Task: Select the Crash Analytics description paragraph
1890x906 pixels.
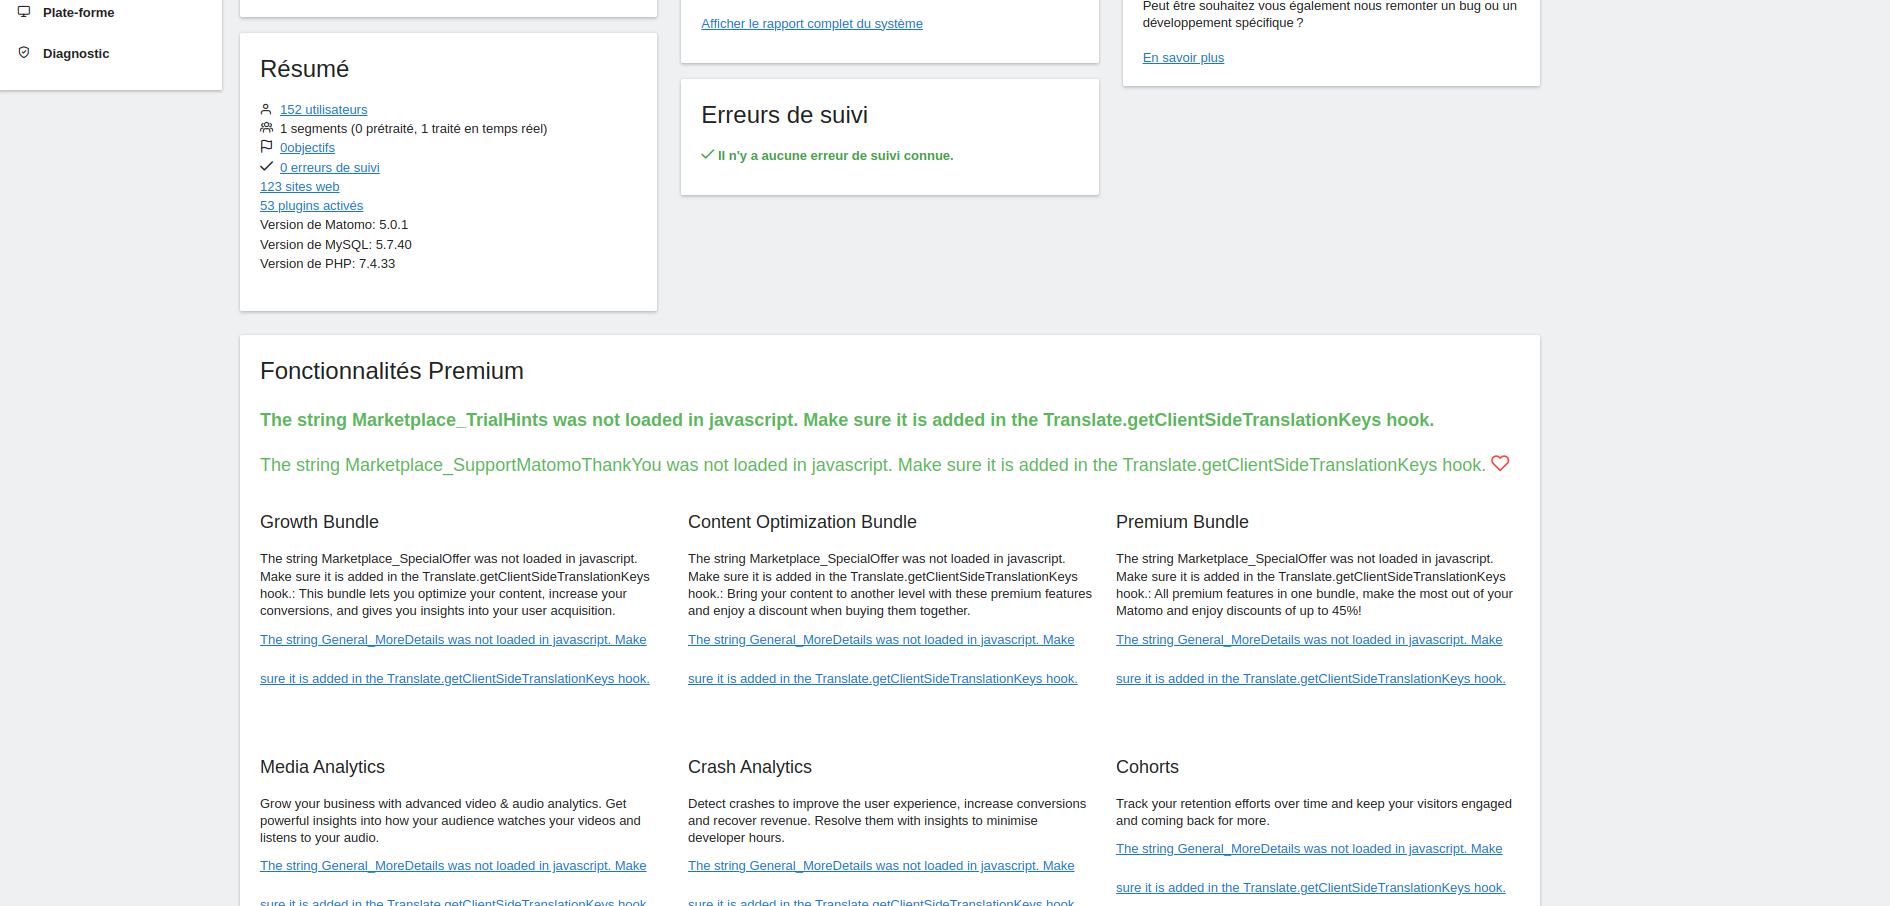Action: [x=887, y=821]
